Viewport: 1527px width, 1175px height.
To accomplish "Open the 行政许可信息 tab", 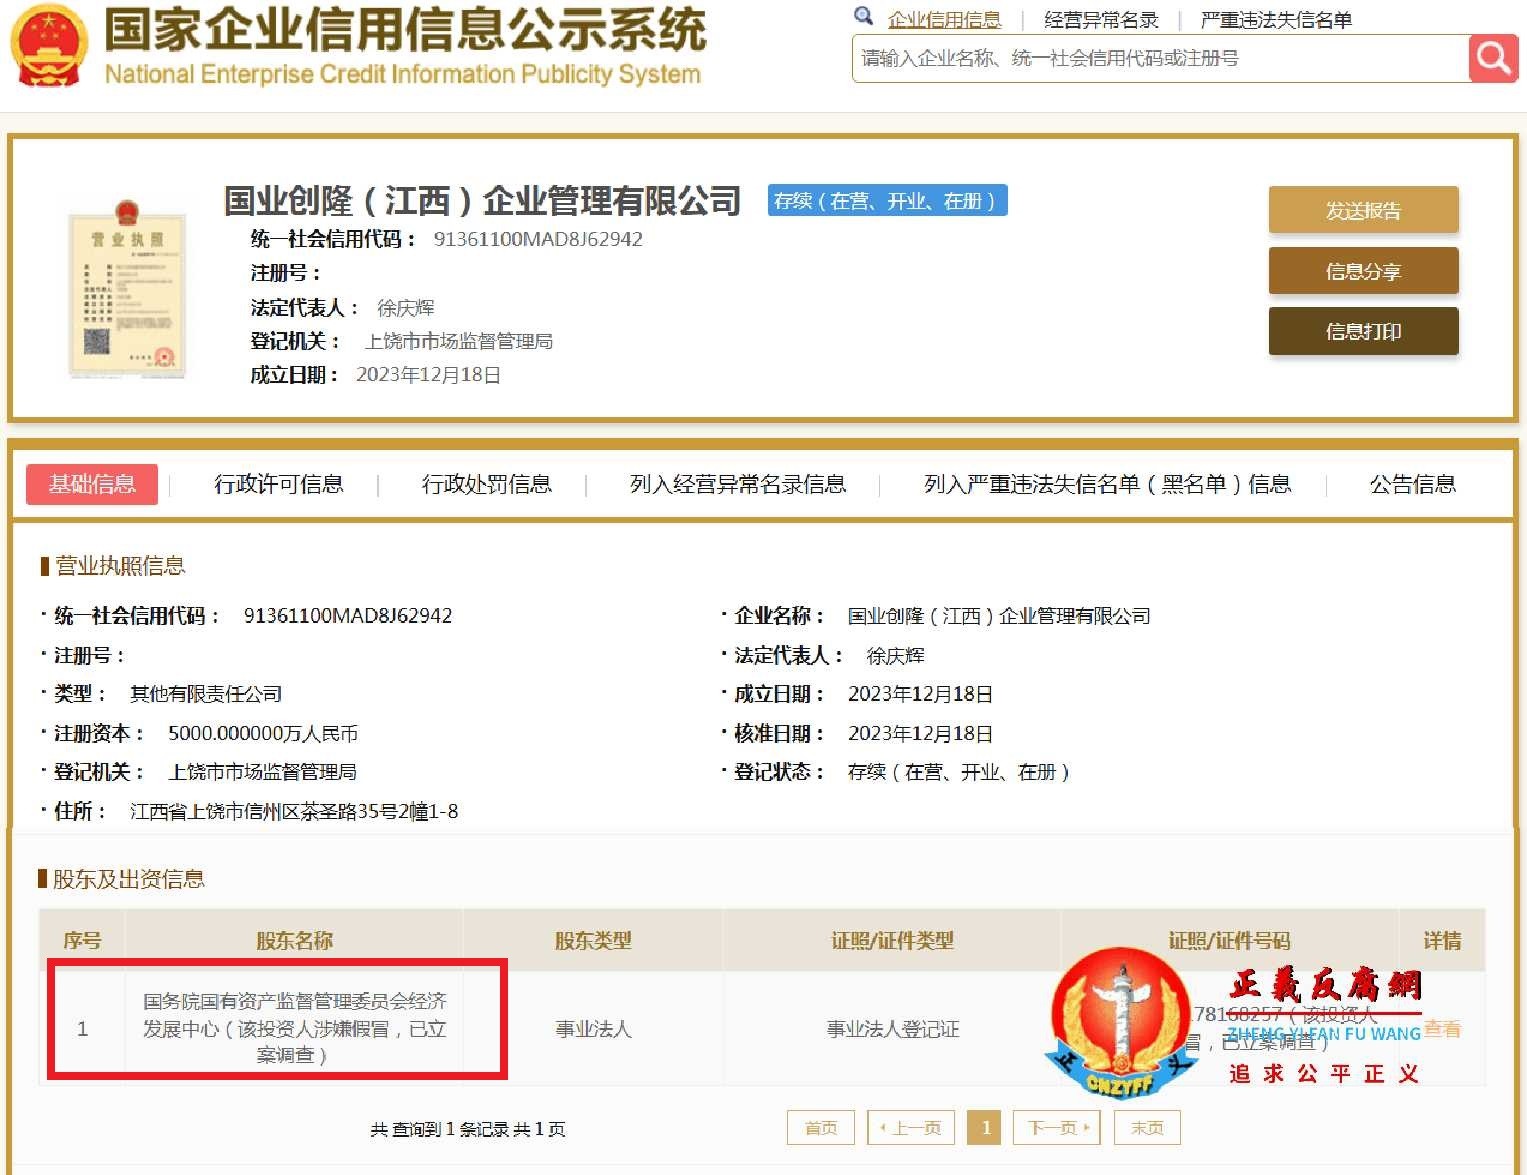I will (x=281, y=484).
